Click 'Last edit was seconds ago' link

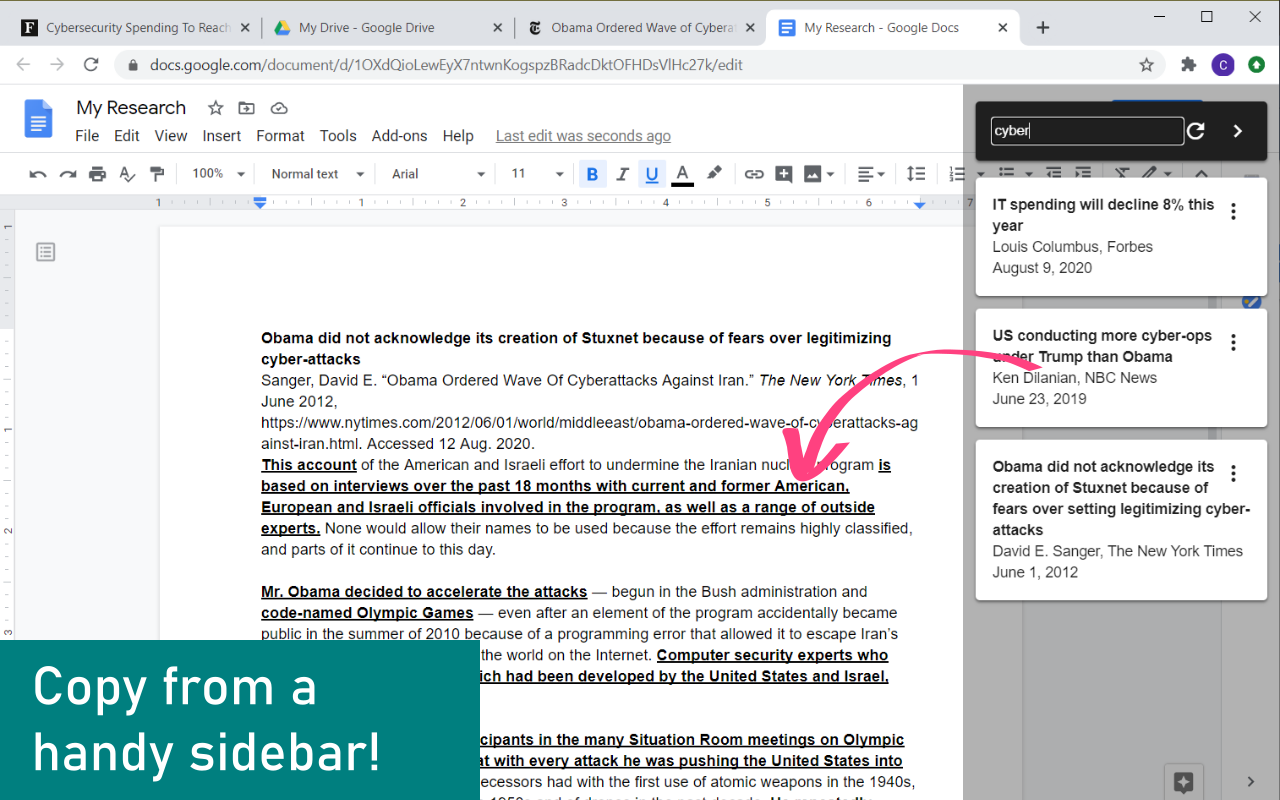click(x=583, y=136)
